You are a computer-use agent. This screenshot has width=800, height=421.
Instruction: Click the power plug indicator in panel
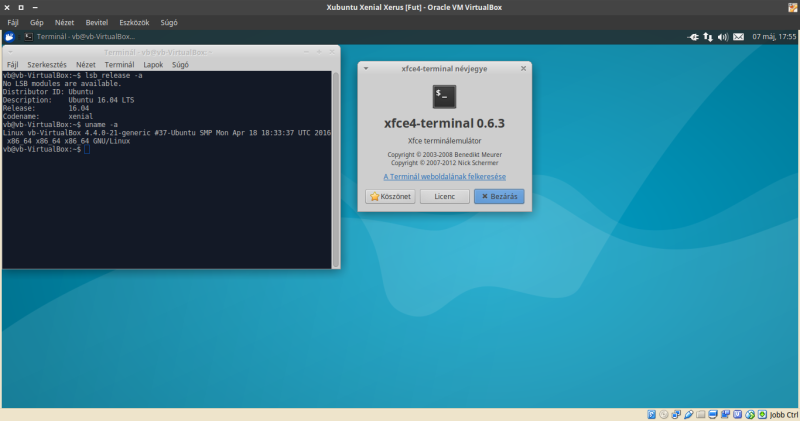pos(693,37)
